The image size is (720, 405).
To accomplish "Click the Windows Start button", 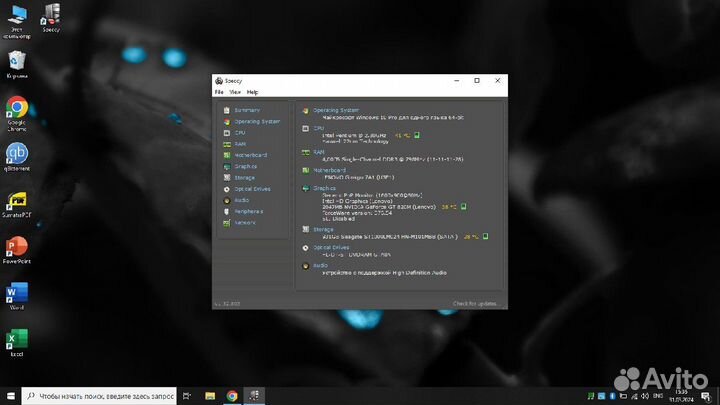I will click(10, 396).
